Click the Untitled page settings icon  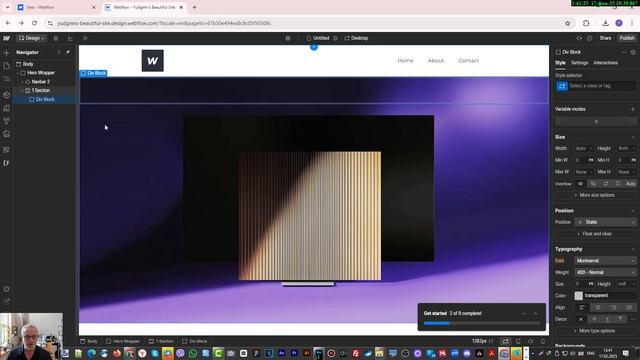pos(335,38)
